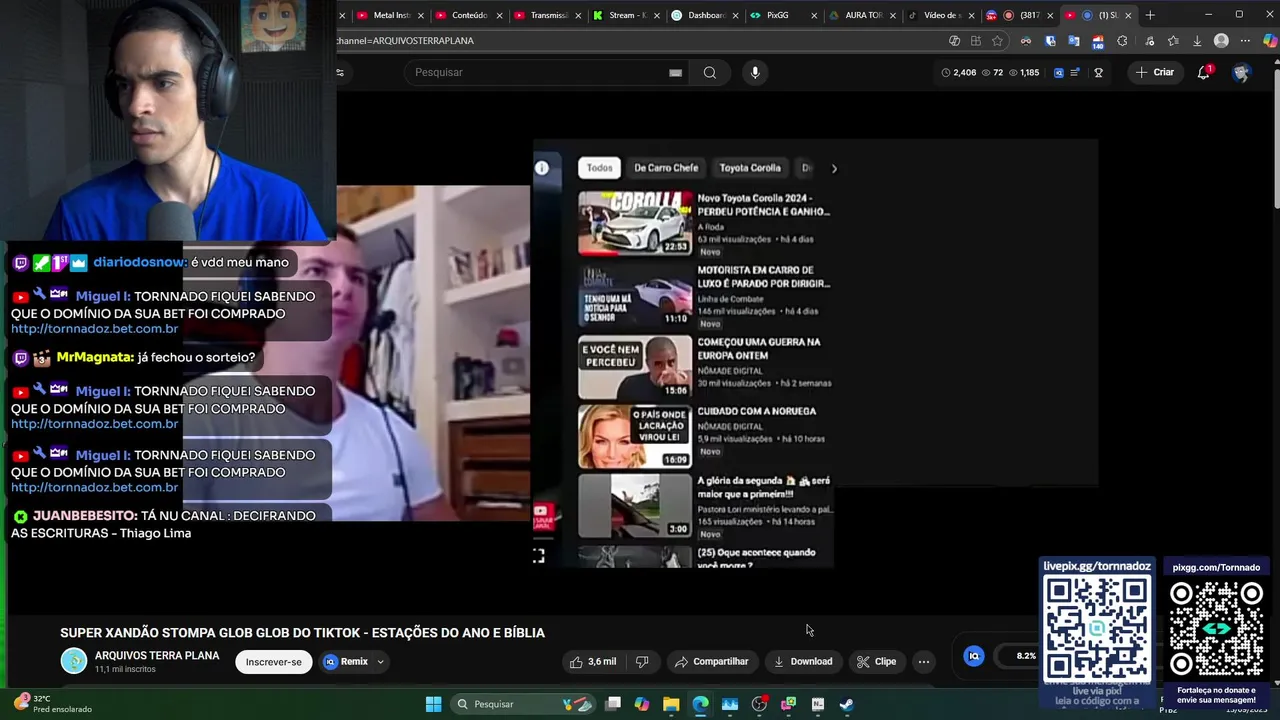The height and width of the screenshot is (720, 1280).
Task: Click the blue IQ badge beside 8.2%
Action: [974, 656]
